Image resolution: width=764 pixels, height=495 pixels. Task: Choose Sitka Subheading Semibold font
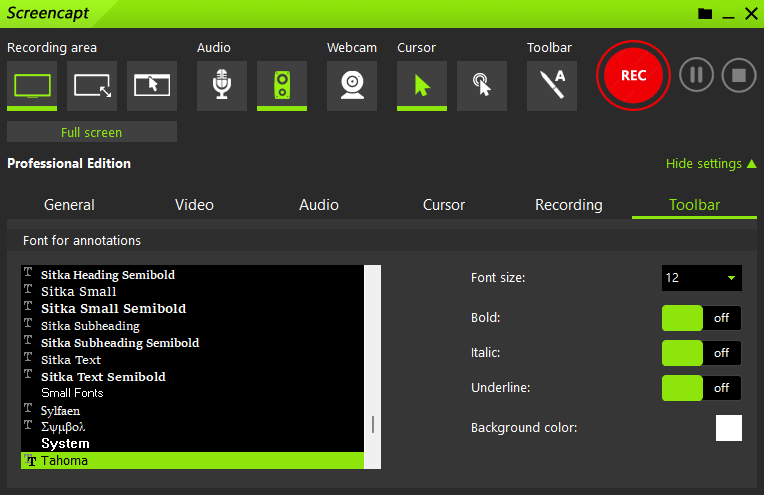[192, 343]
